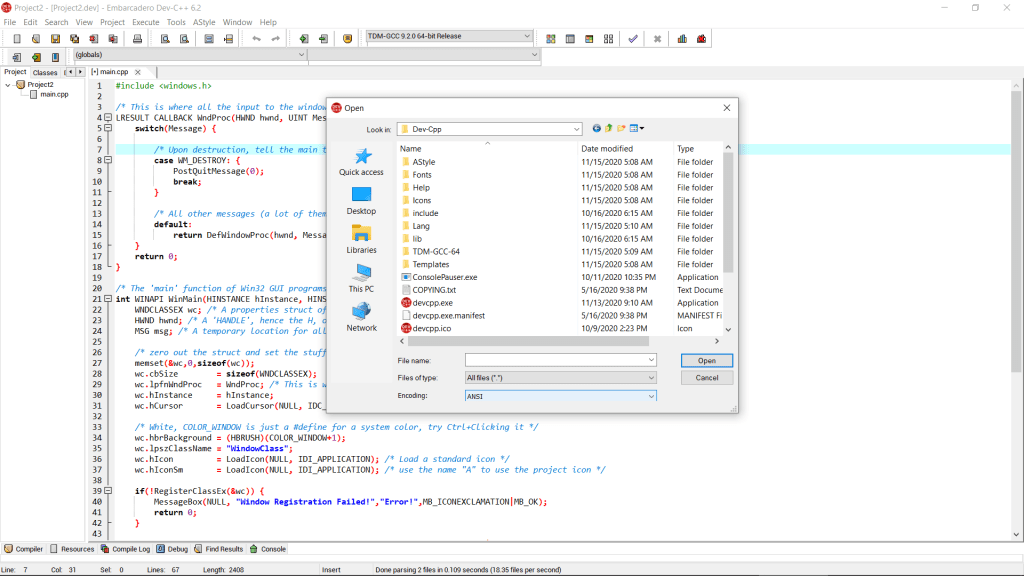Collapse code fold at line 39
1024x576 pixels.
pos(108,491)
